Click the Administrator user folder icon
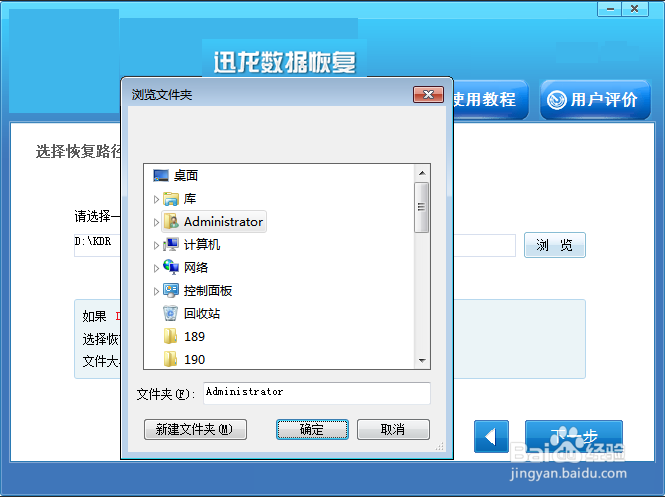Viewport: 665px width, 497px height. tap(171, 222)
